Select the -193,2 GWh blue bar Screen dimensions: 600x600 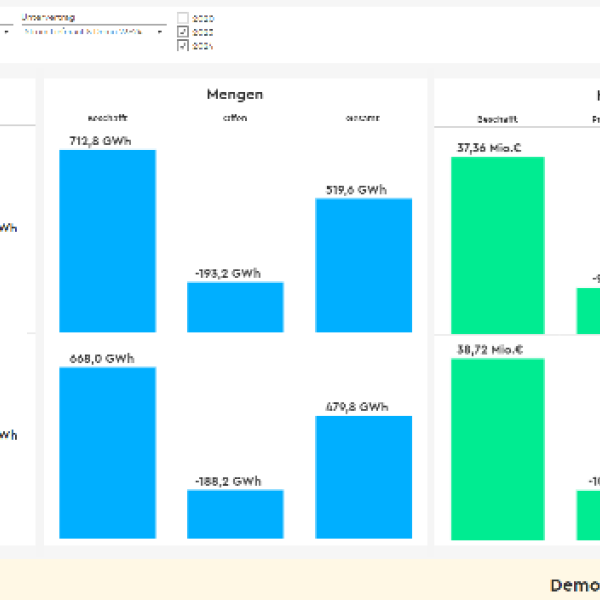coord(235,307)
